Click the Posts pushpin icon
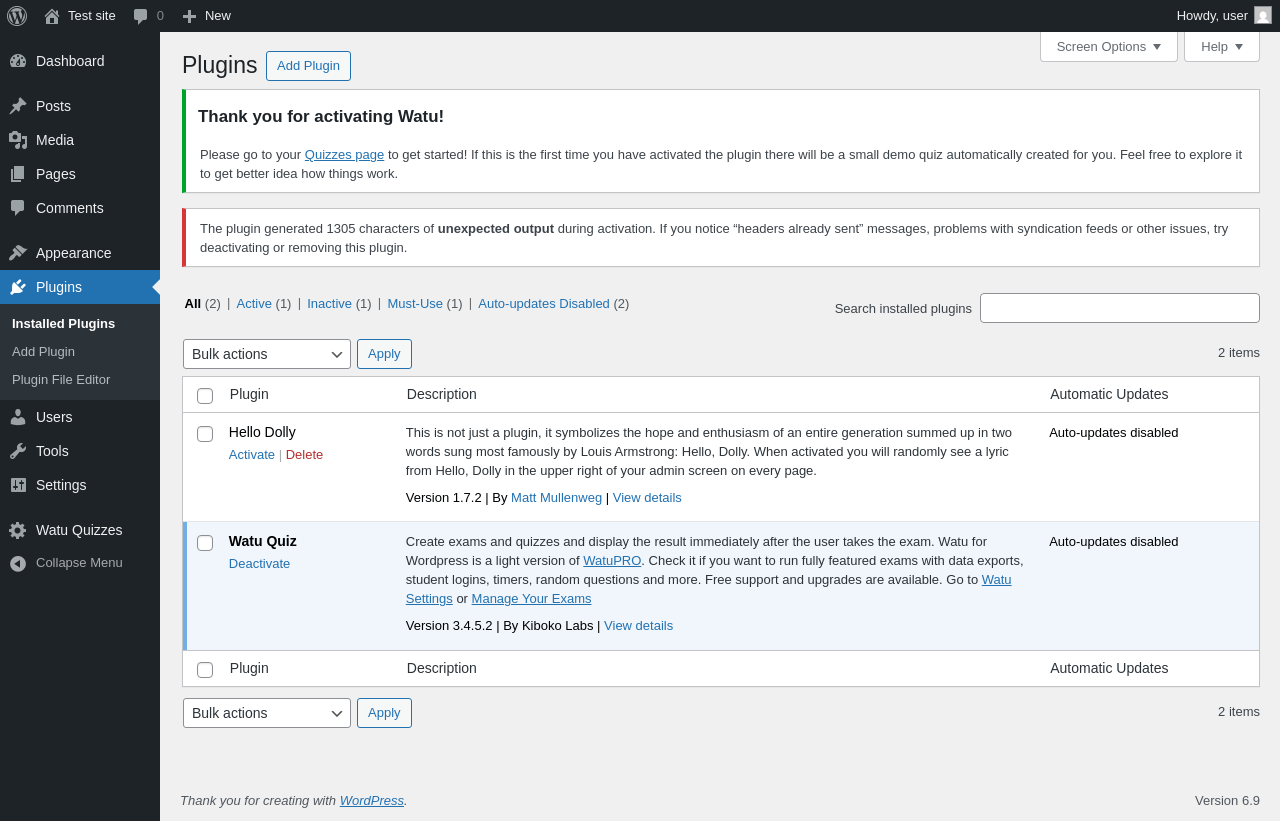1280x821 pixels. (18, 106)
